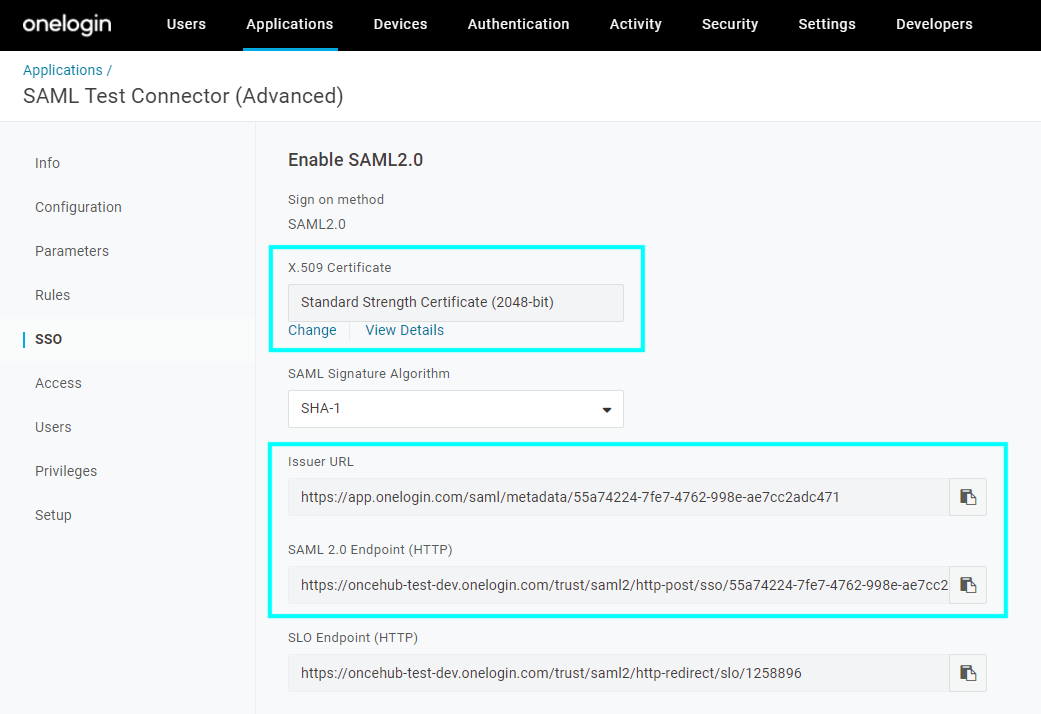Open the Authentication menu

click(519, 25)
